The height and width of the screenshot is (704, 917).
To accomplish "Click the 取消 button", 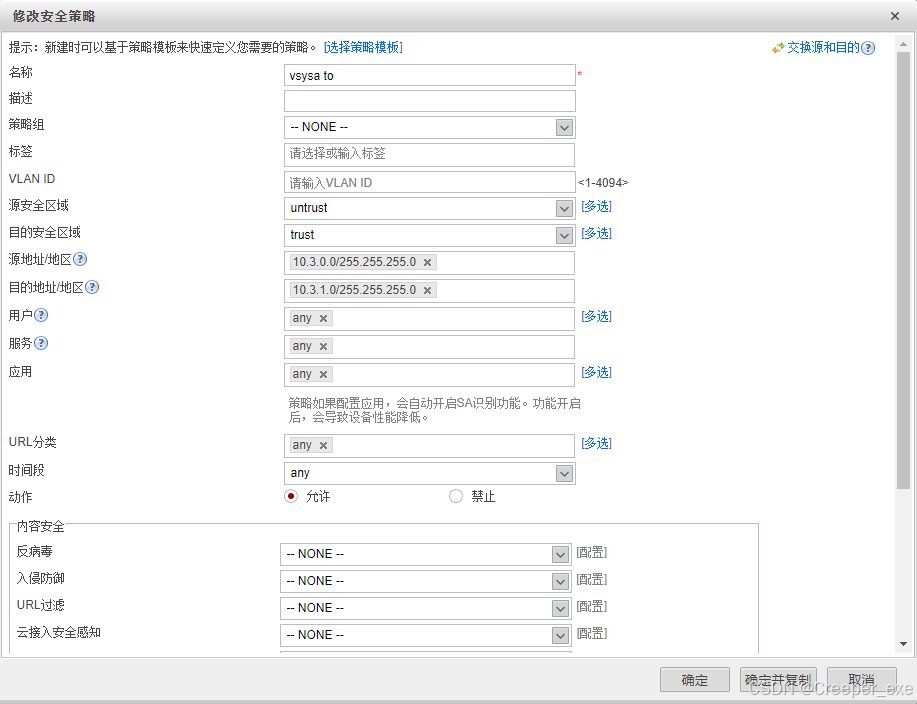I will tap(861, 680).
